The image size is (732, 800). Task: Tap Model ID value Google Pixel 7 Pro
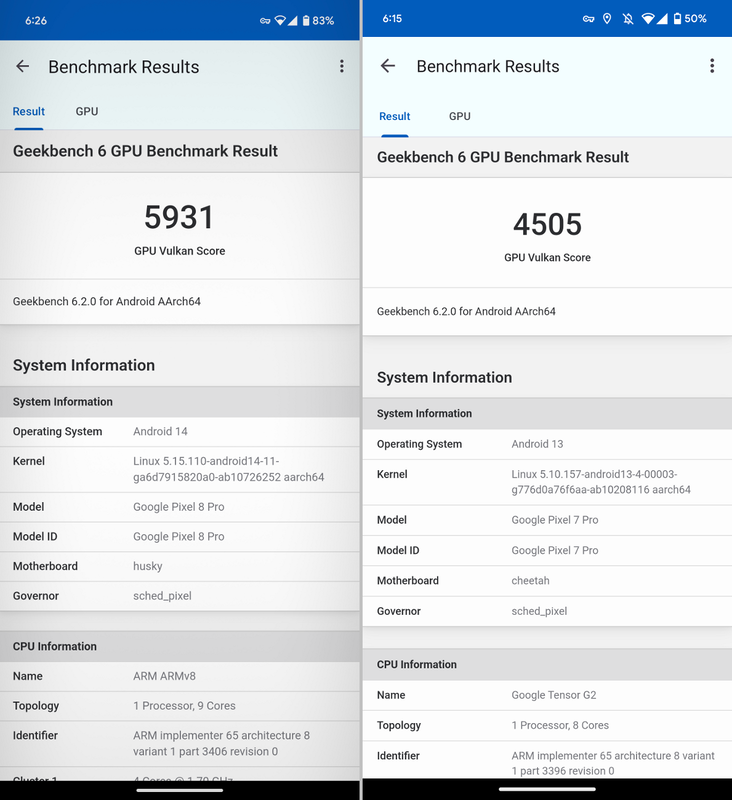(x=555, y=551)
